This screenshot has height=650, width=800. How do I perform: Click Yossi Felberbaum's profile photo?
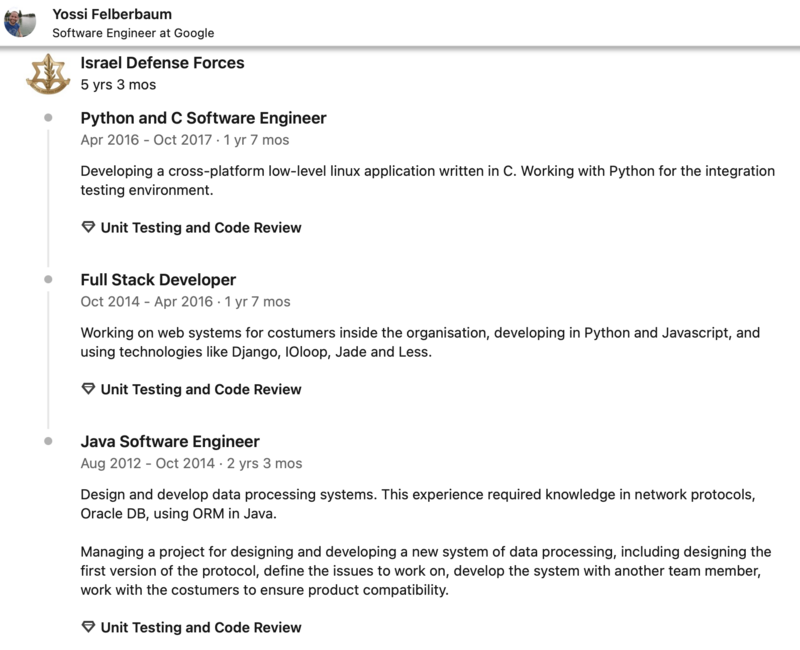(x=19, y=22)
